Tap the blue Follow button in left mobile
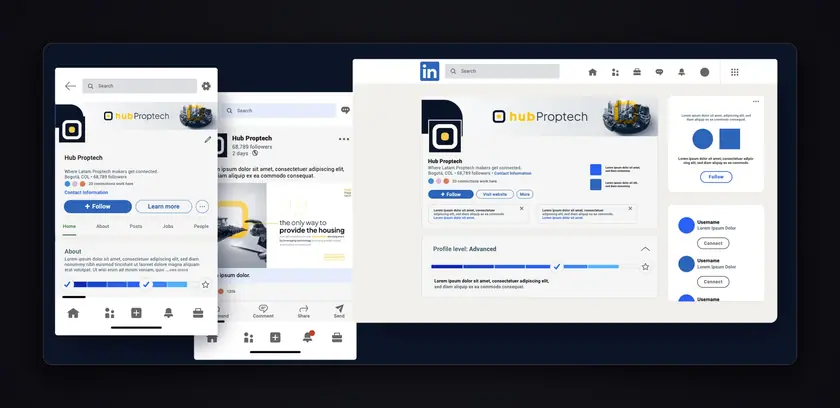Screen dimensions: 840x408 (98, 207)
